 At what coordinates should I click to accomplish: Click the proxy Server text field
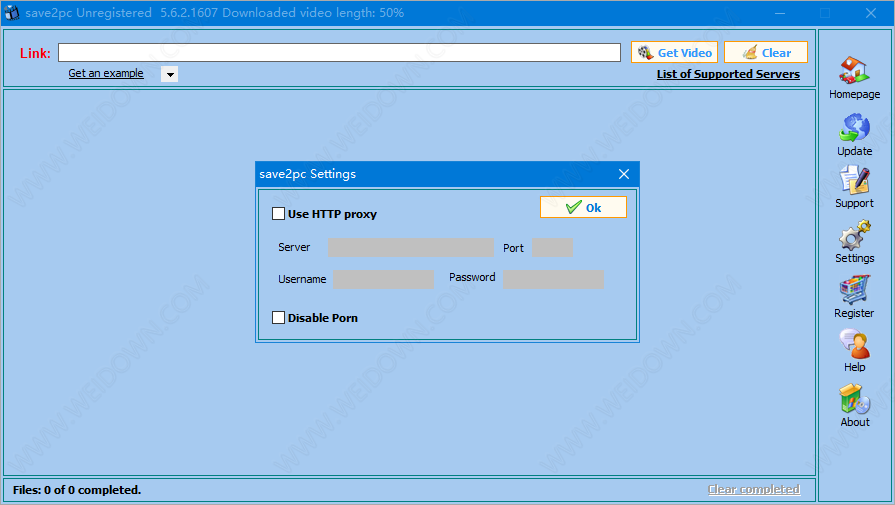point(410,248)
